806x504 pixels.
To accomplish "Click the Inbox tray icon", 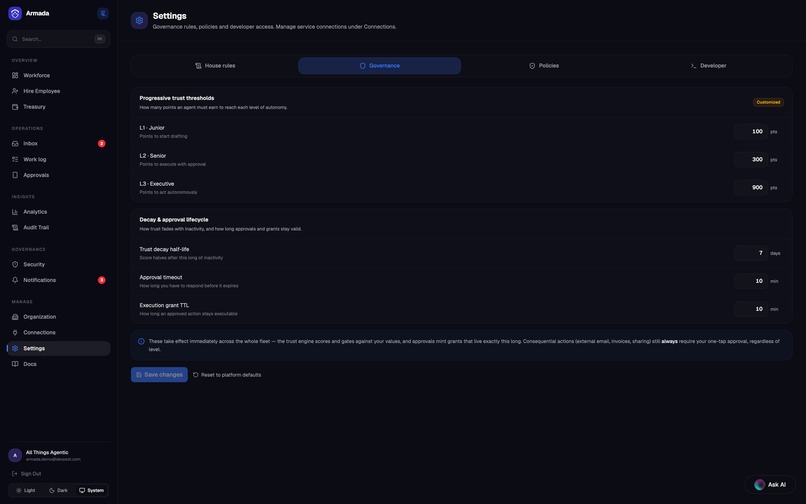I will tap(15, 143).
